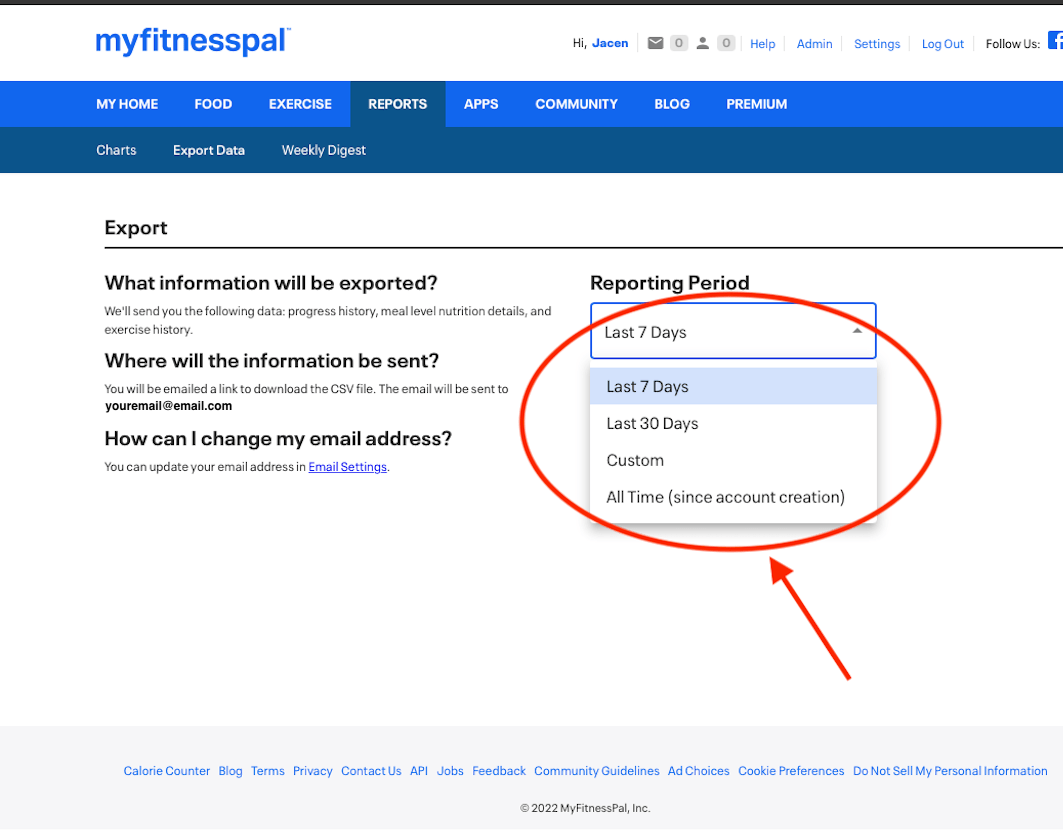Screen dimensions: 1063x830
Task: Go to the PREMIUM section
Action: [756, 103]
